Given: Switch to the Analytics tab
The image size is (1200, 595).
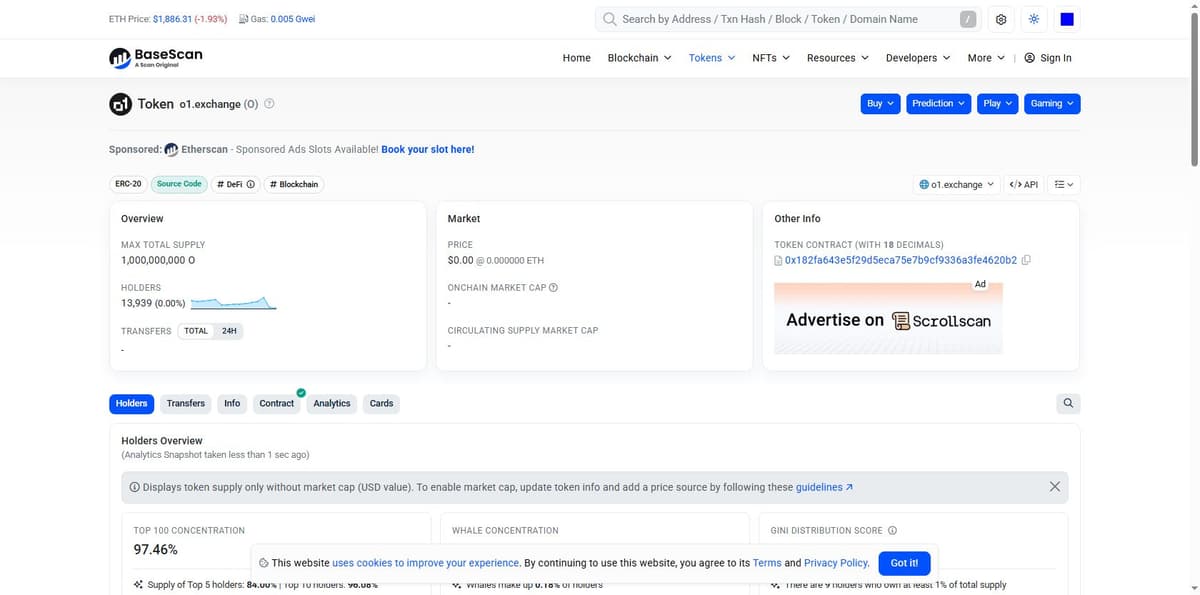Looking at the screenshot, I should click(x=332, y=403).
